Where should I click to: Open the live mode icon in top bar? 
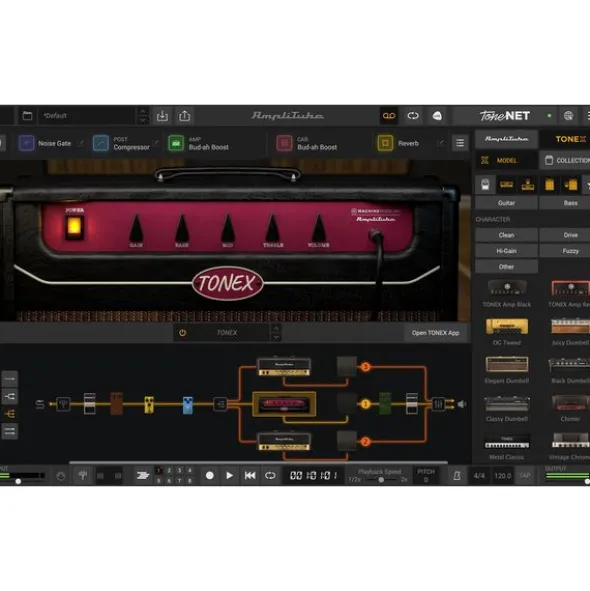point(437,116)
